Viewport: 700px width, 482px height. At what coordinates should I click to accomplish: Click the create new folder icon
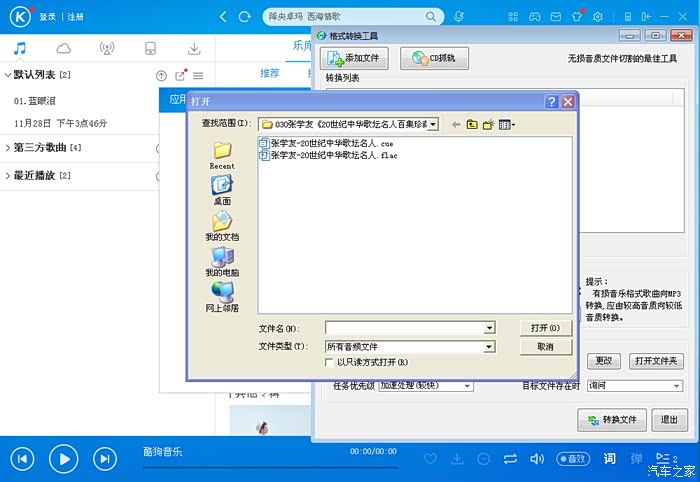488,124
